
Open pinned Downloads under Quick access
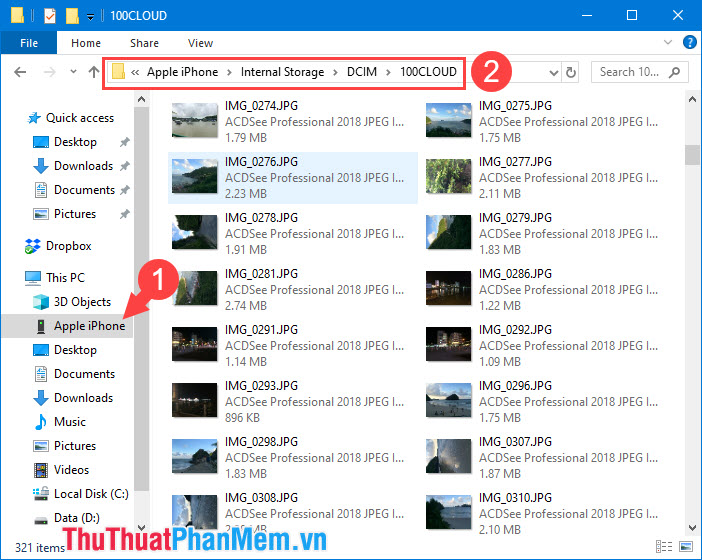point(84,166)
